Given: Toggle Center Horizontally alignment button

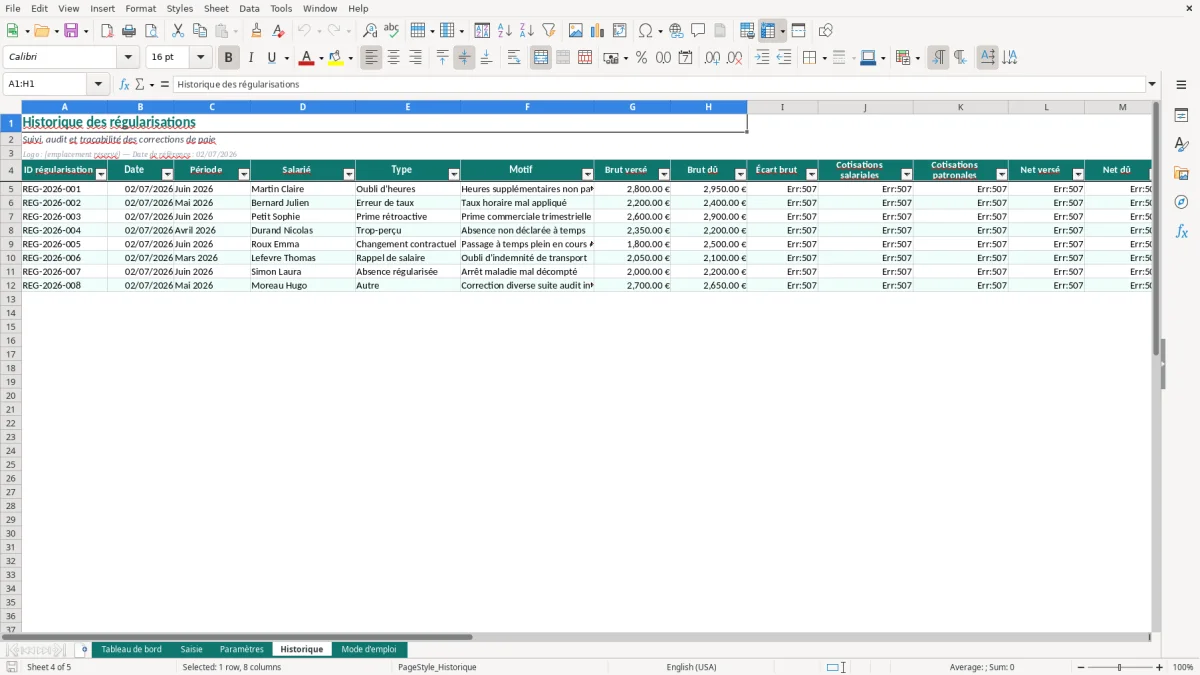Looking at the screenshot, I should click(x=394, y=58).
